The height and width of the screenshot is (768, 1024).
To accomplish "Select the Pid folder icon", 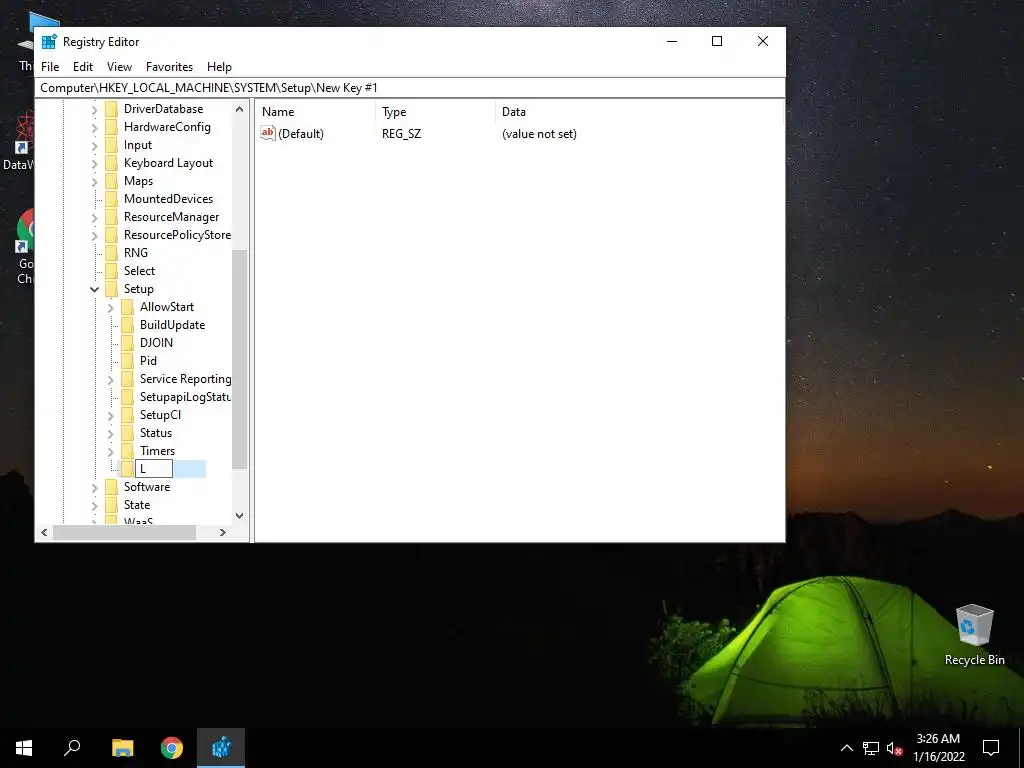I will tap(127, 360).
